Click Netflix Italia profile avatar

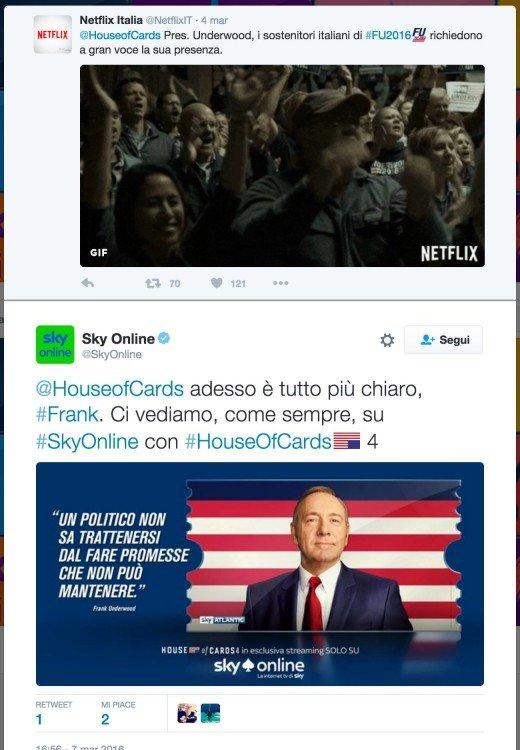pos(53,34)
